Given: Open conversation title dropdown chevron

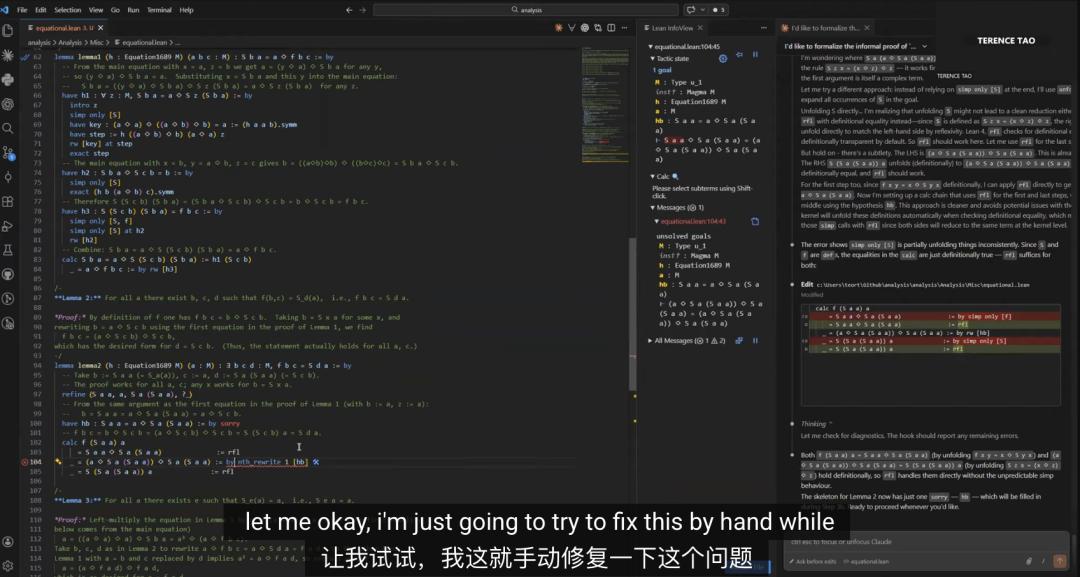Looking at the screenshot, I should click(923, 46).
